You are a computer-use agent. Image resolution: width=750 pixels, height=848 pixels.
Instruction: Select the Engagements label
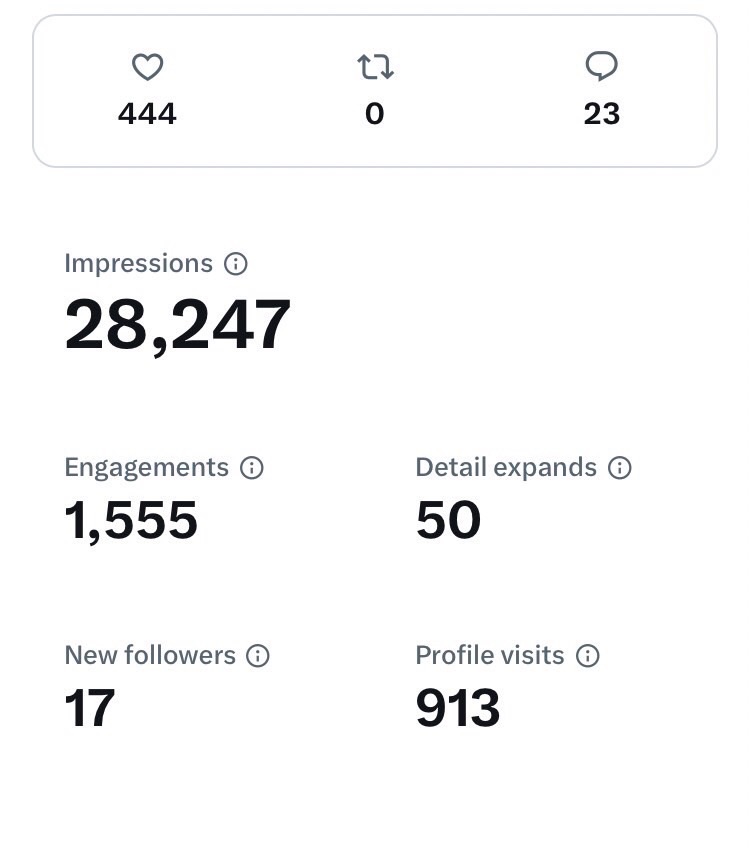click(146, 467)
